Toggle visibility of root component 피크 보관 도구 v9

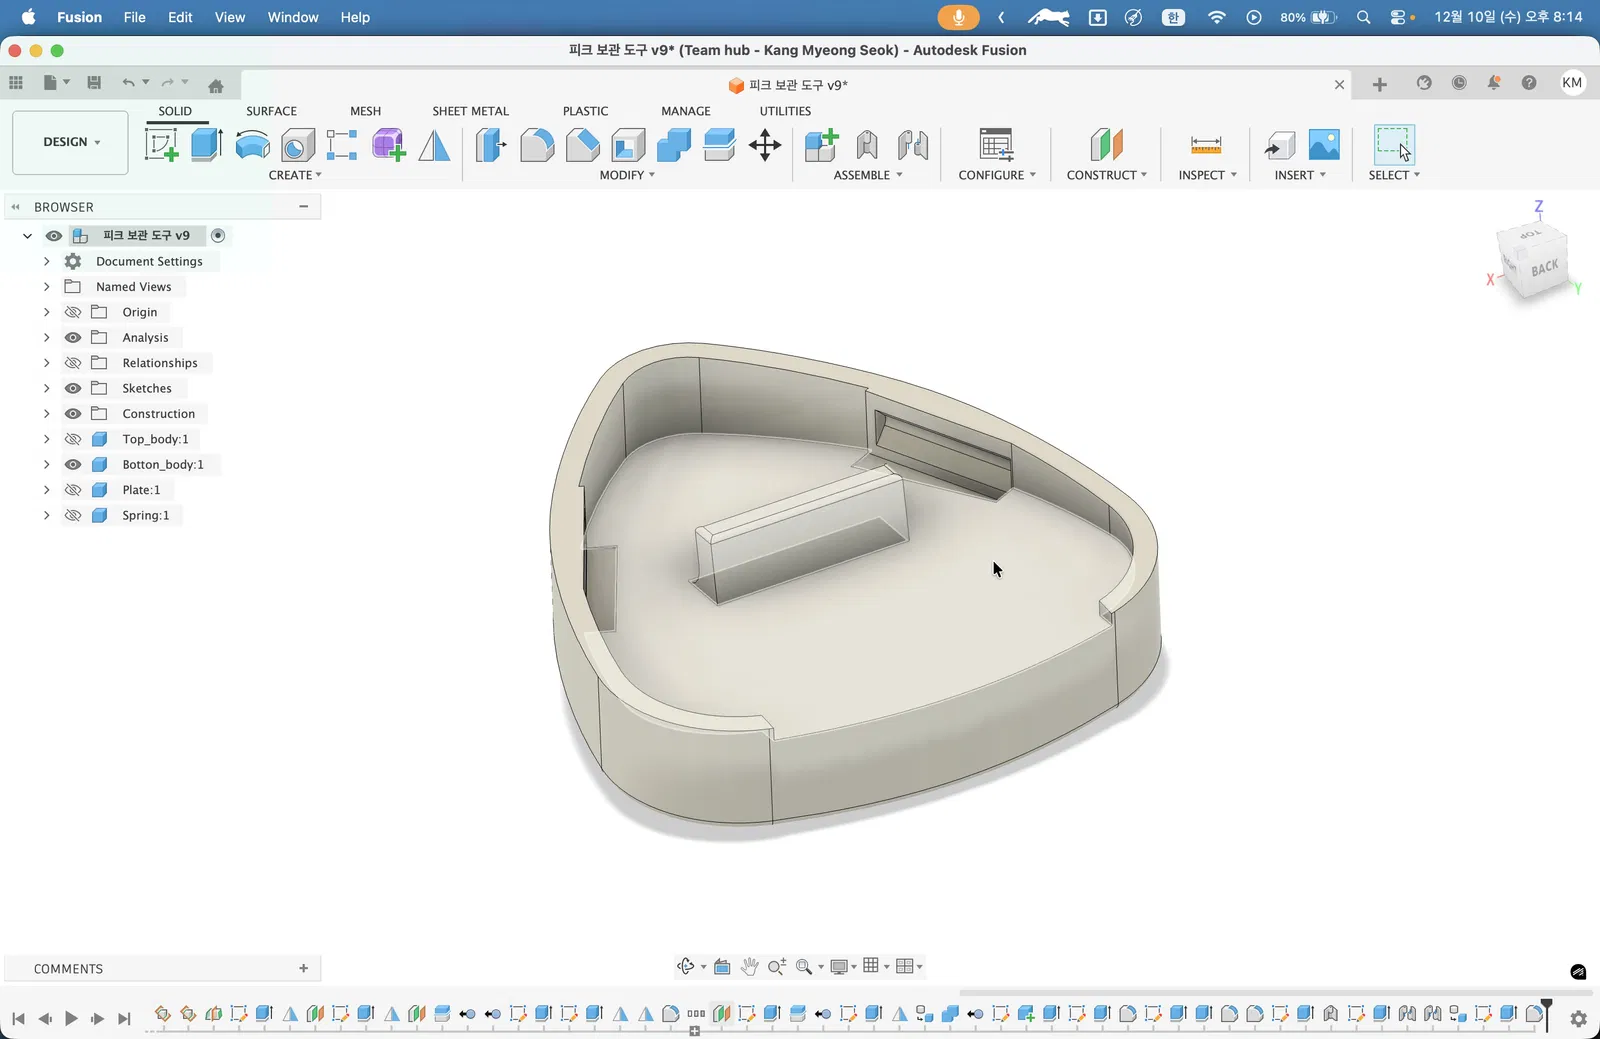tap(54, 236)
